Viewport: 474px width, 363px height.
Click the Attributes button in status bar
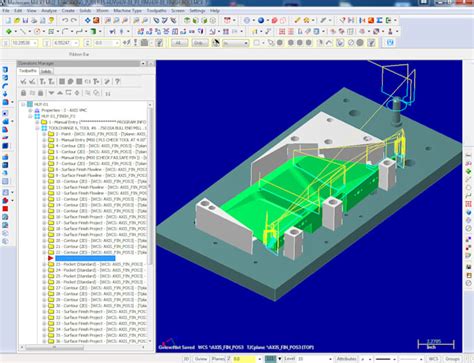346,359
